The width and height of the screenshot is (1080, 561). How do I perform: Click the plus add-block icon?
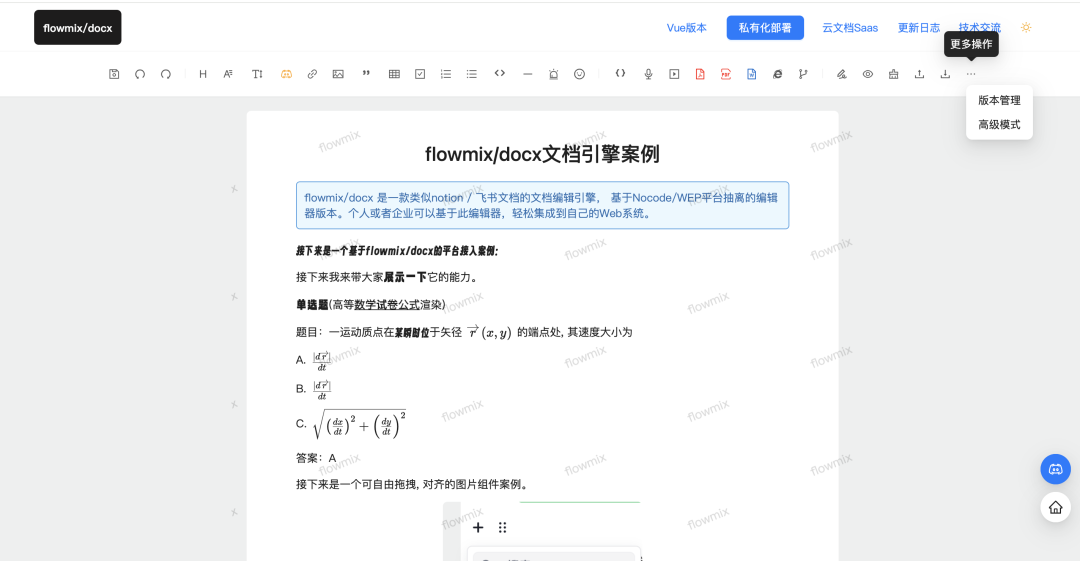click(478, 527)
